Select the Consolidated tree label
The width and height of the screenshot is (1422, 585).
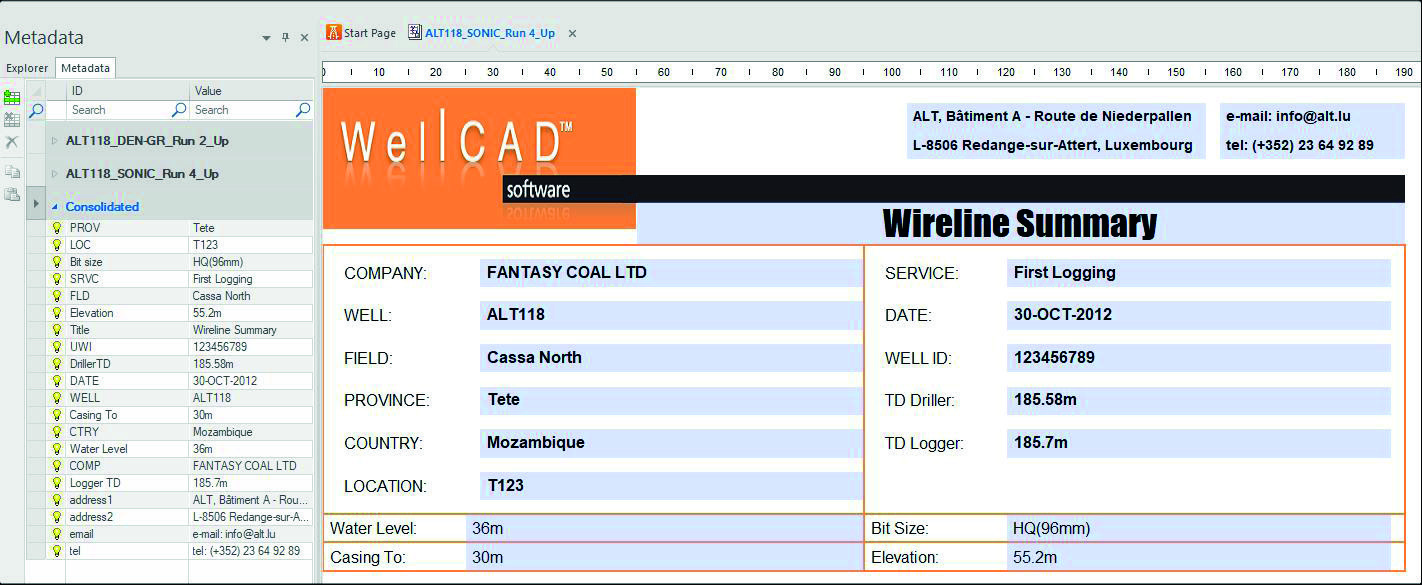pos(102,206)
